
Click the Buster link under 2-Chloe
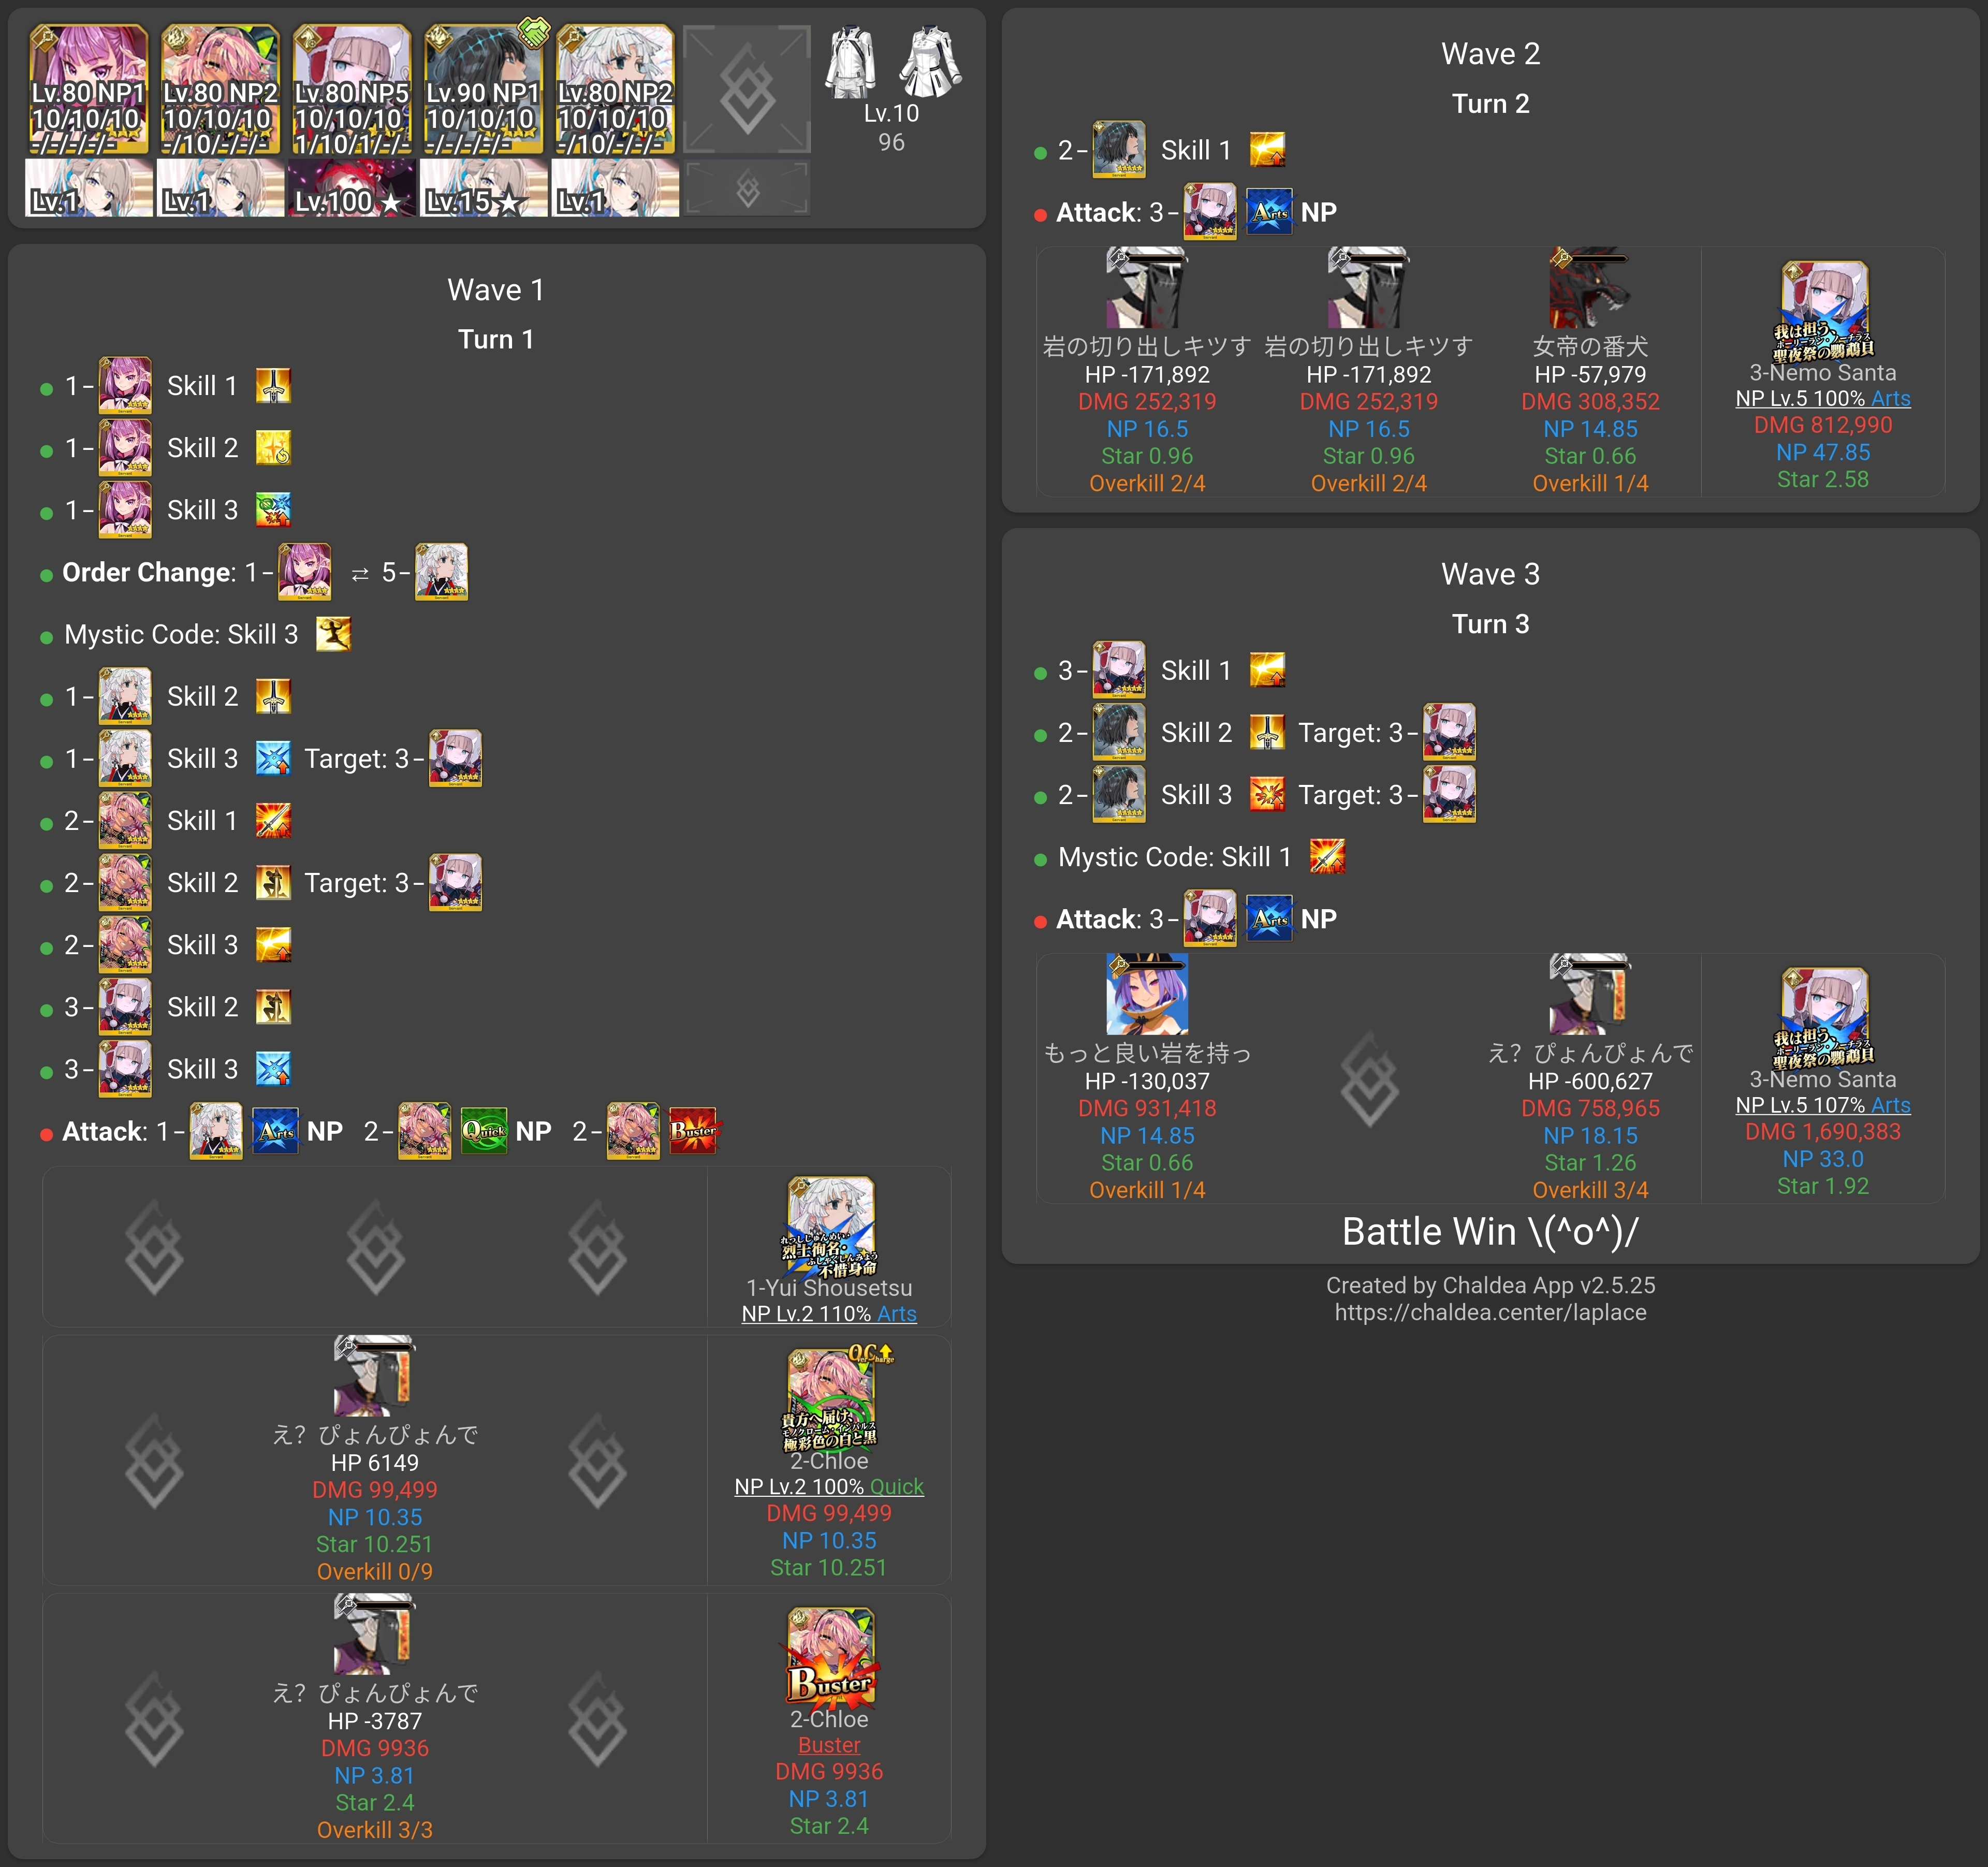tap(828, 1745)
